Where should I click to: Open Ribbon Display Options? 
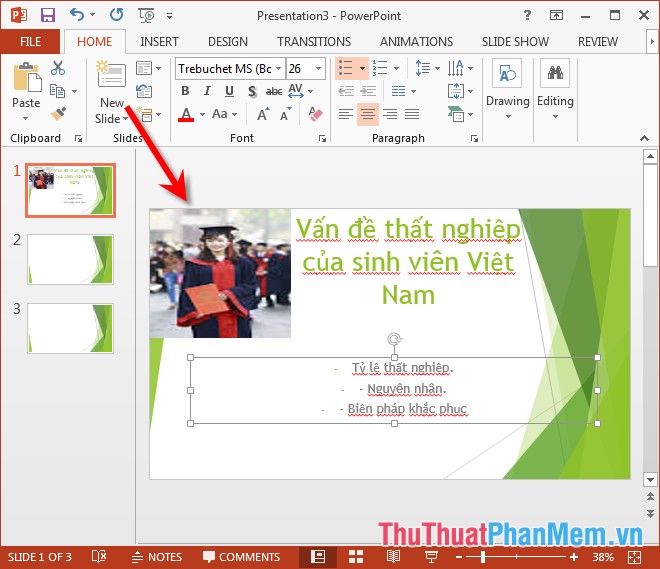[x=556, y=16]
